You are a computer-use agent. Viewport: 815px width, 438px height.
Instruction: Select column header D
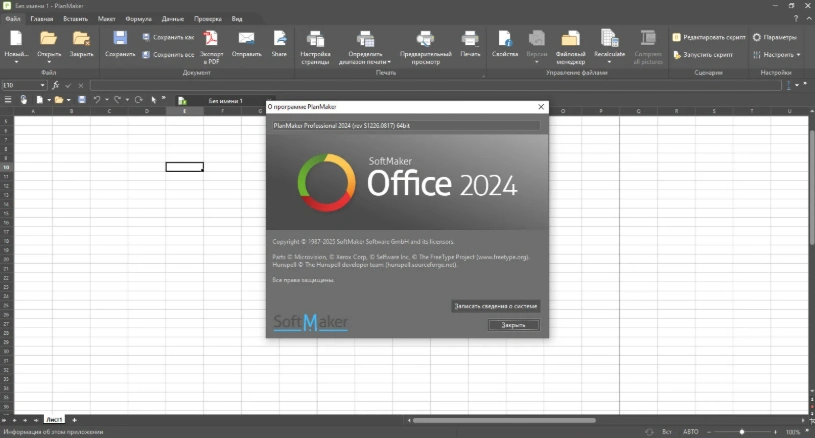point(147,111)
